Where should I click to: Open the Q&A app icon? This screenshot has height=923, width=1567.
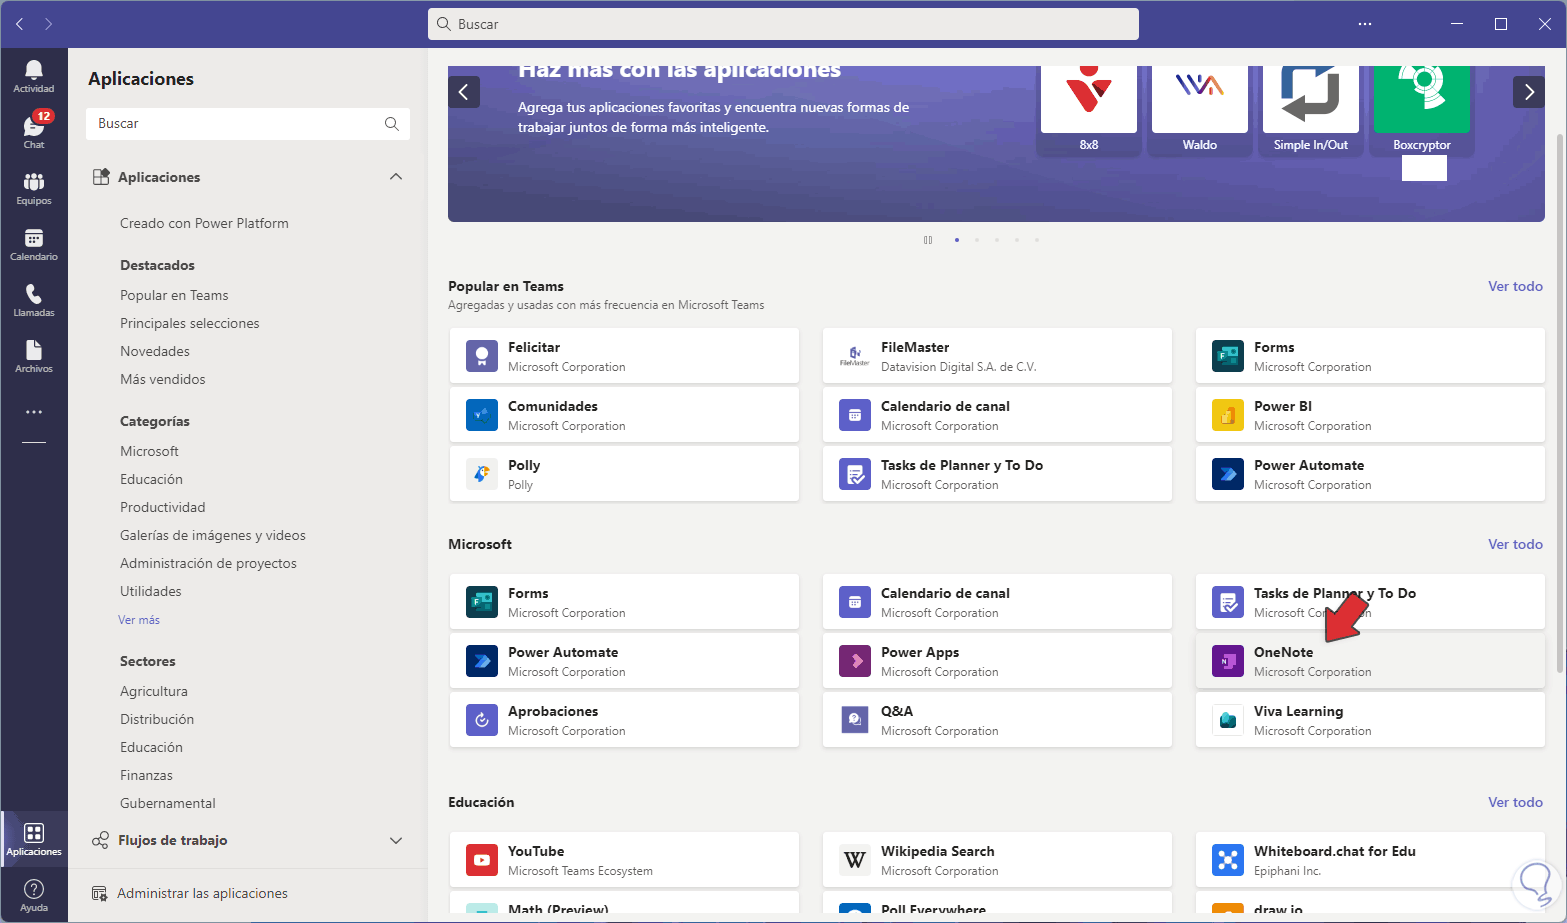pos(855,720)
